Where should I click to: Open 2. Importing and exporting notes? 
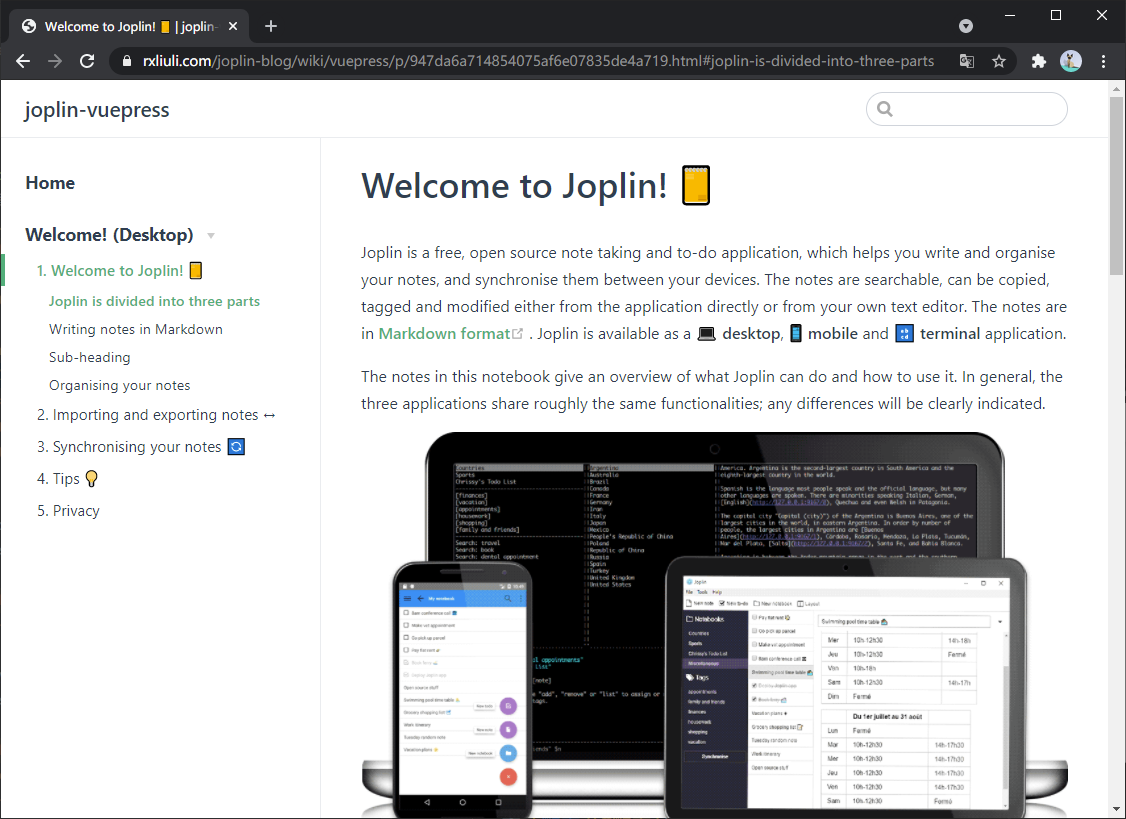(x=156, y=415)
